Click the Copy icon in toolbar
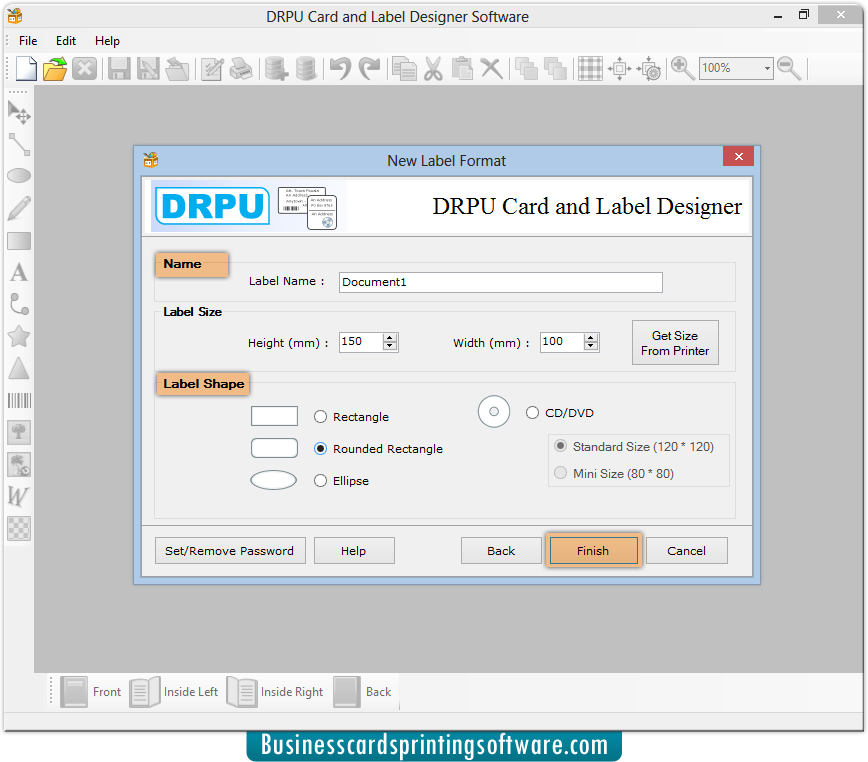This screenshot has height=762, width=868. (404, 69)
